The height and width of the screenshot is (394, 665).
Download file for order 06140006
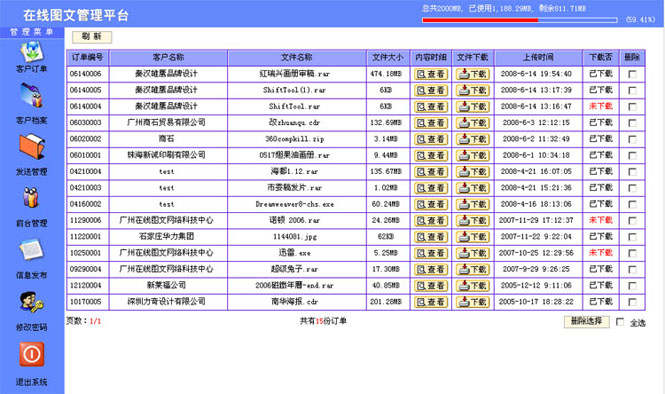coord(473,74)
